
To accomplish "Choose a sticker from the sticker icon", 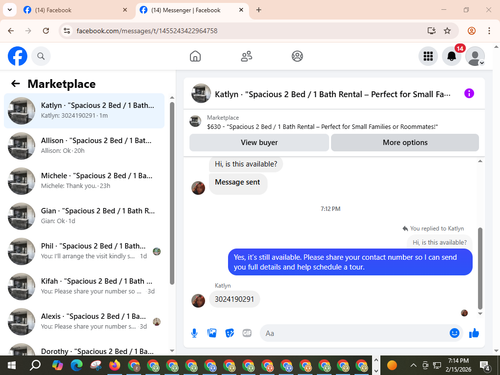I will point(229,333).
